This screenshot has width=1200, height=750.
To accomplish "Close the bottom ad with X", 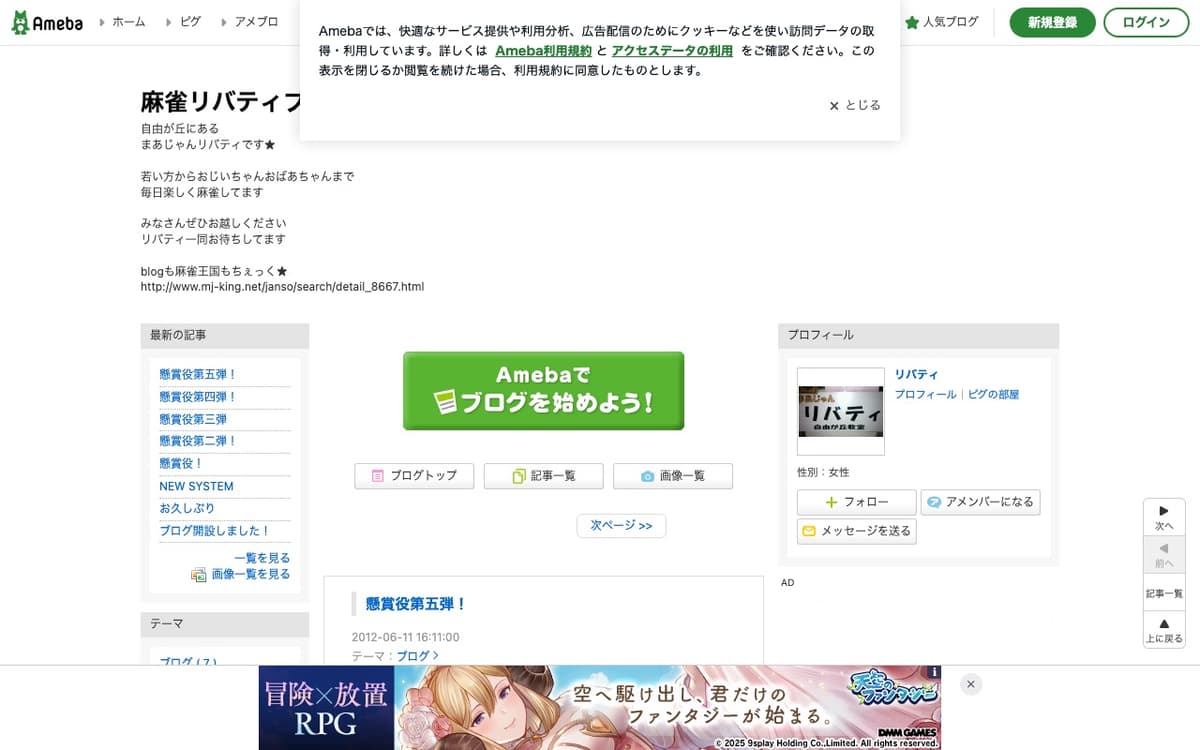I will click(x=970, y=684).
